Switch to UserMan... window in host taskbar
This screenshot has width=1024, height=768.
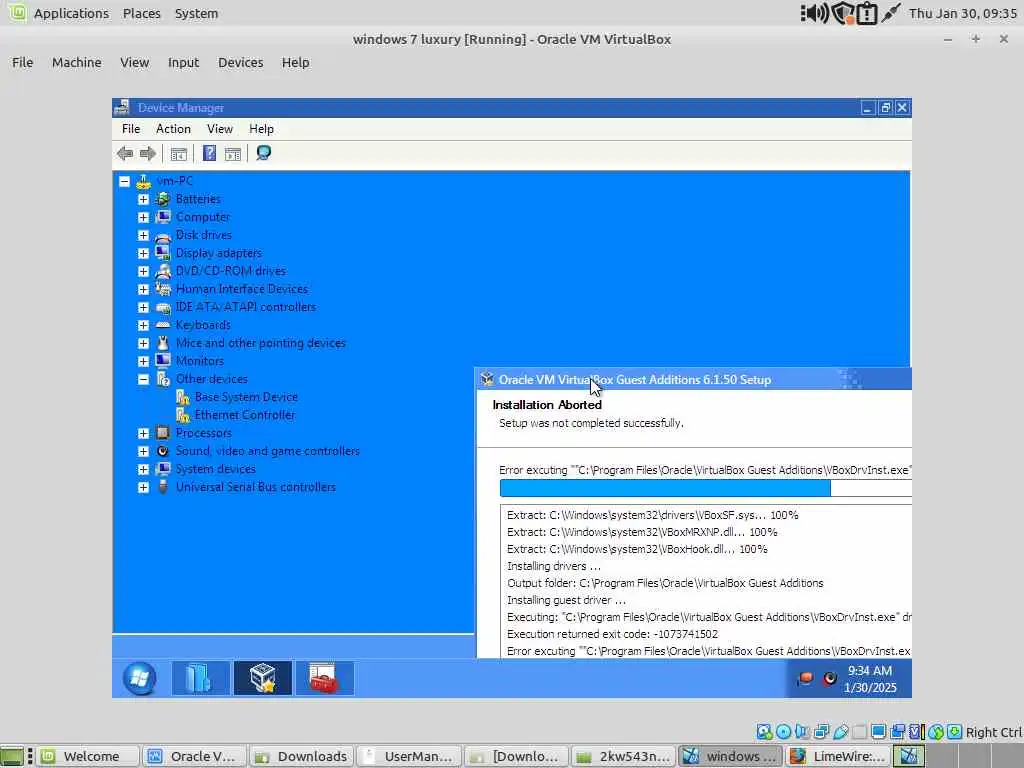pos(408,756)
